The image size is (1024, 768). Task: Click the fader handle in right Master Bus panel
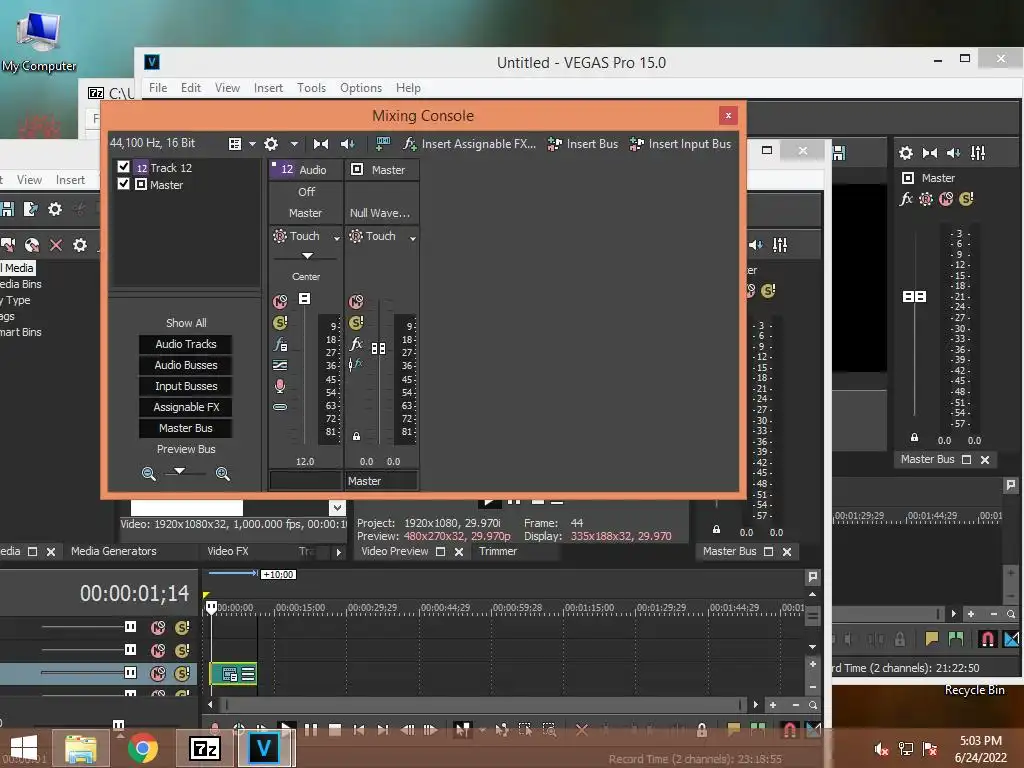click(x=914, y=296)
